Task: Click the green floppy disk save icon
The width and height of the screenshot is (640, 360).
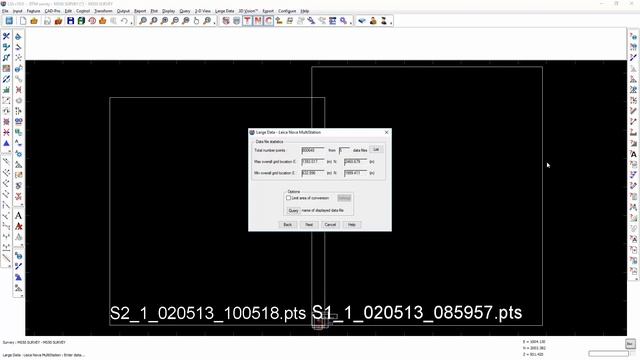Action: (x=81, y=21)
